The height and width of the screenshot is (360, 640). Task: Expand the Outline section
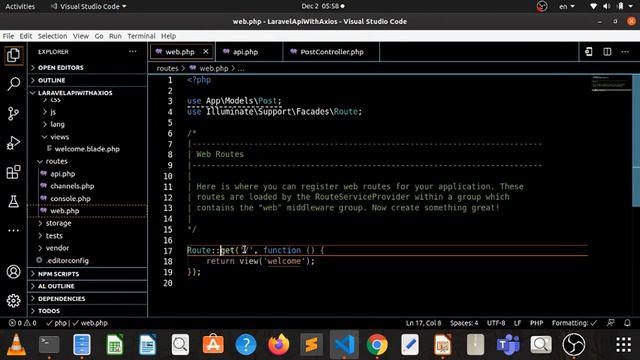[87, 80]
